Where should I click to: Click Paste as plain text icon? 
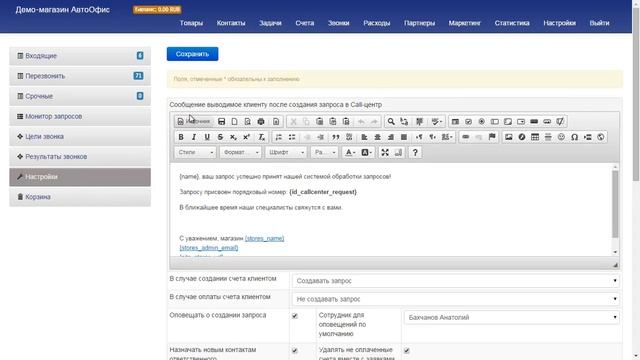pos(333,122)
